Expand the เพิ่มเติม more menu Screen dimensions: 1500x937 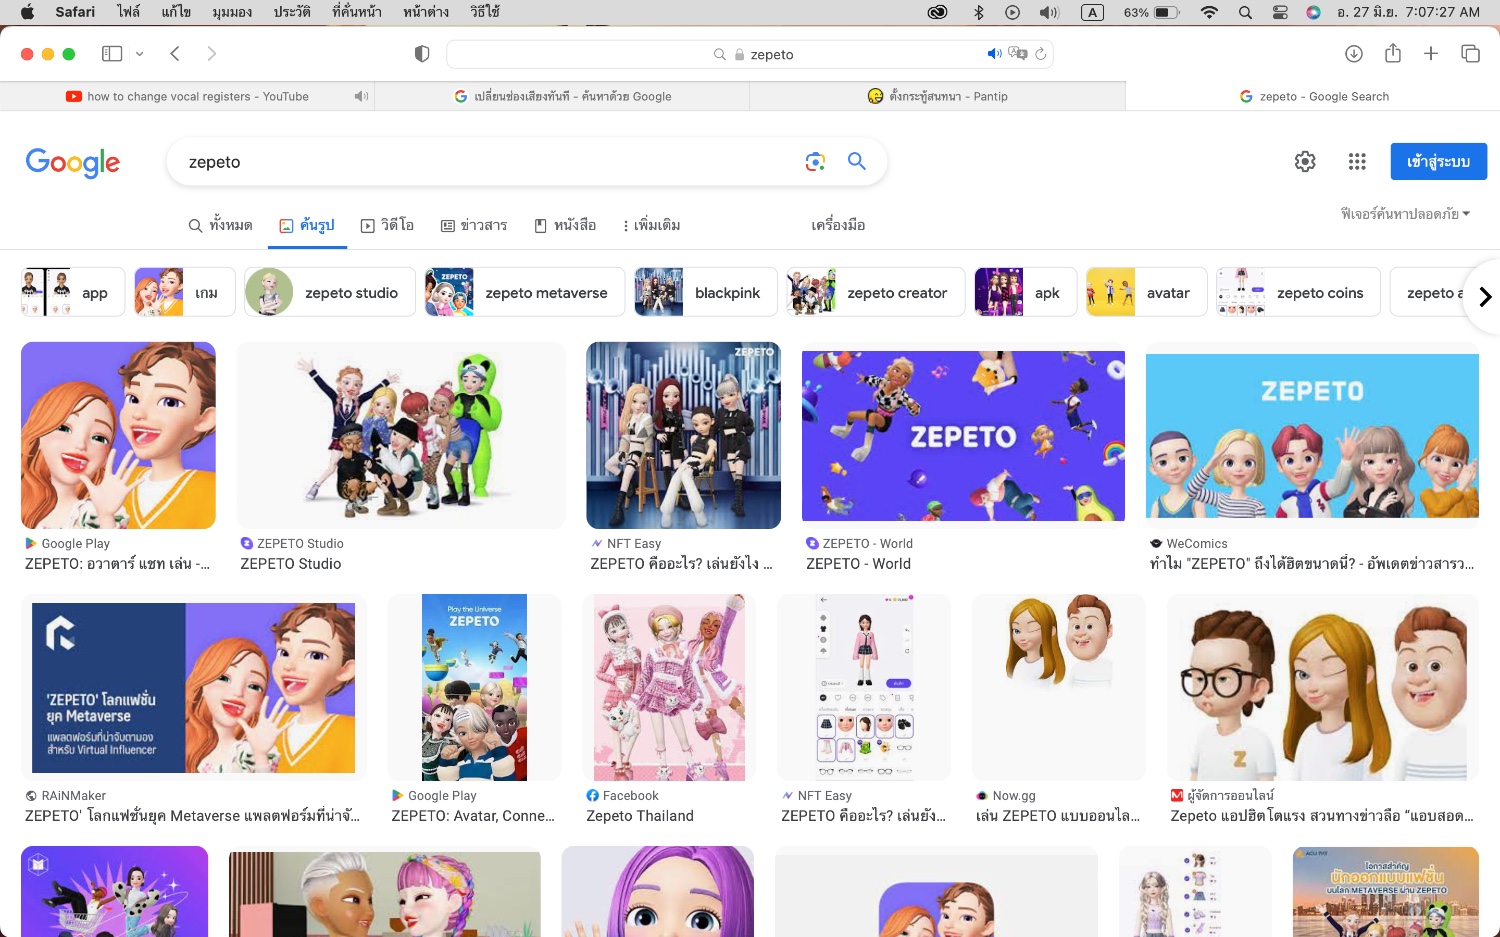[651, 225]
